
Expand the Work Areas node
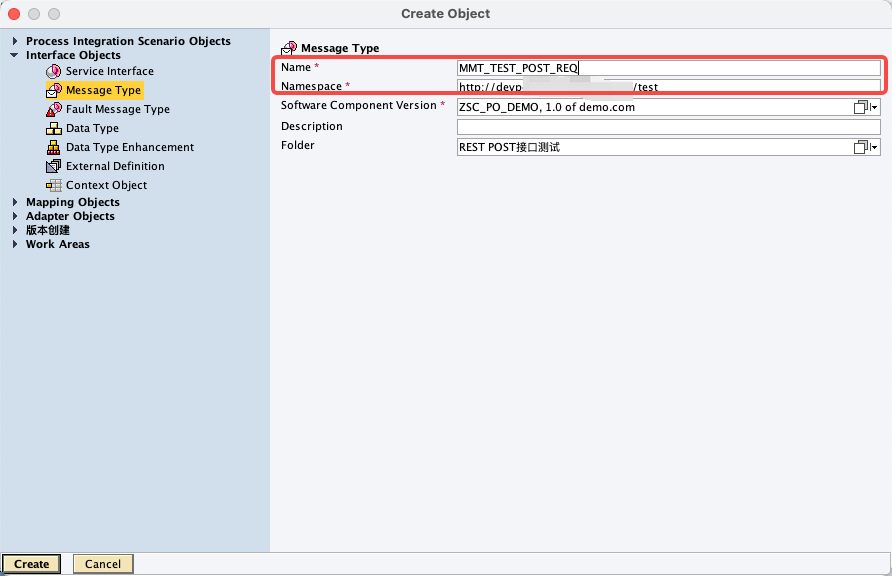tap(15, 244)
